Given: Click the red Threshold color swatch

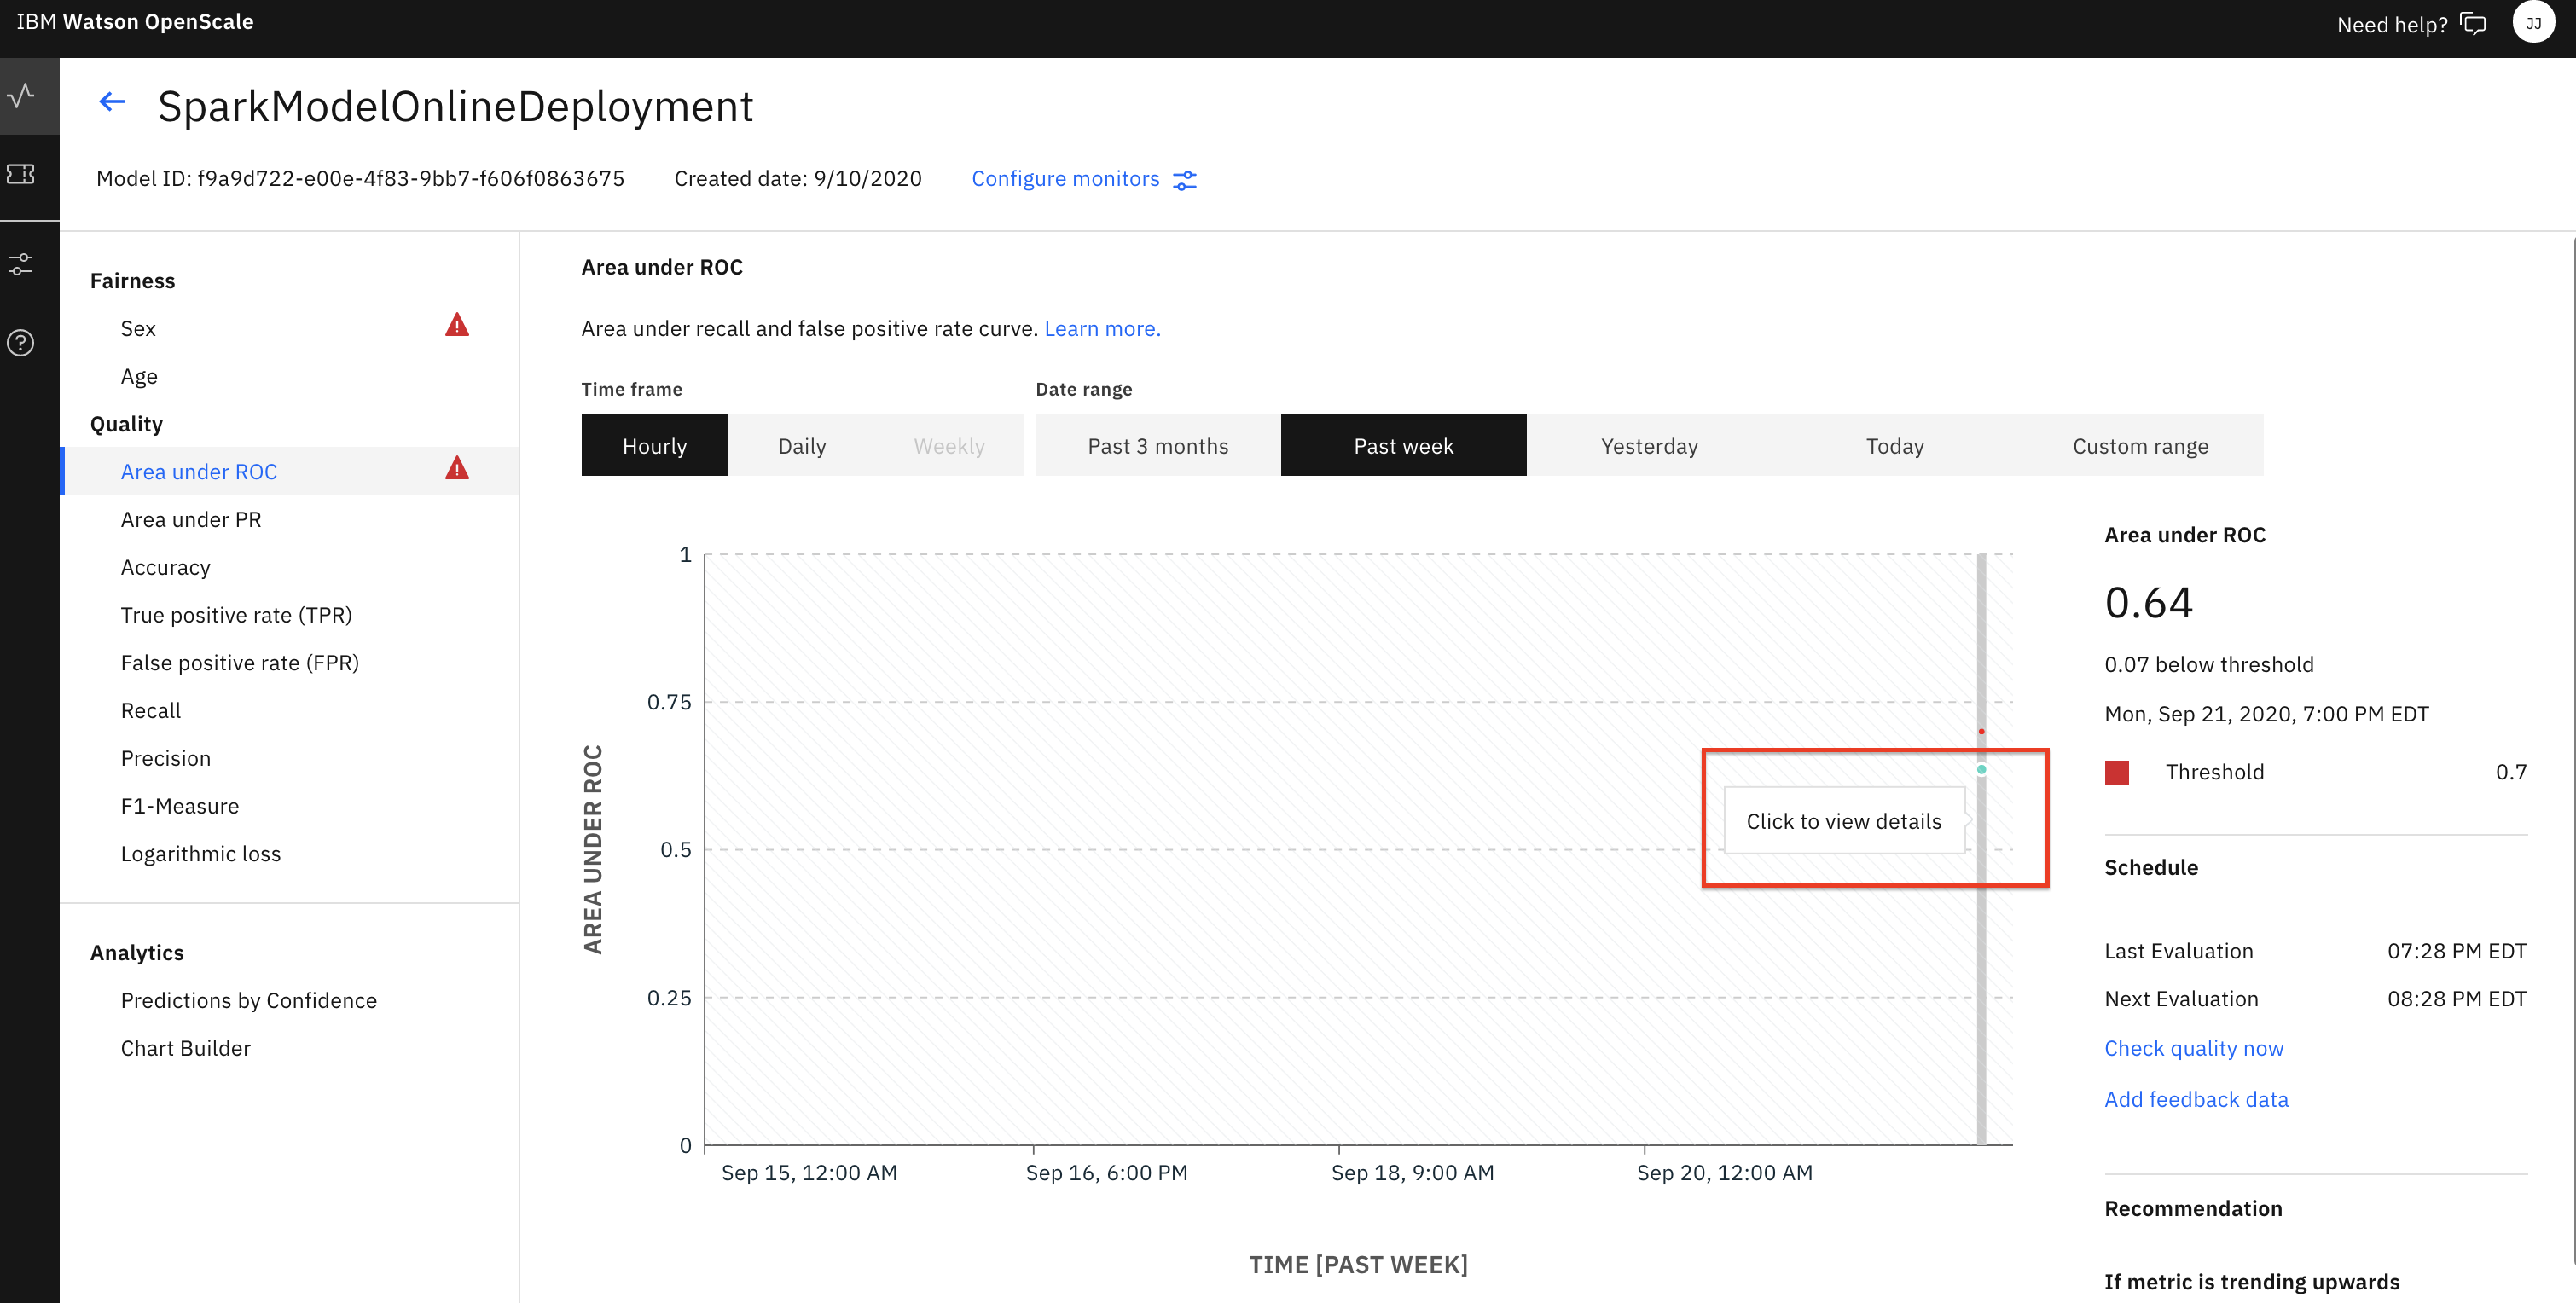Looking at the screenshot, I should click(x=2116, y=772).
